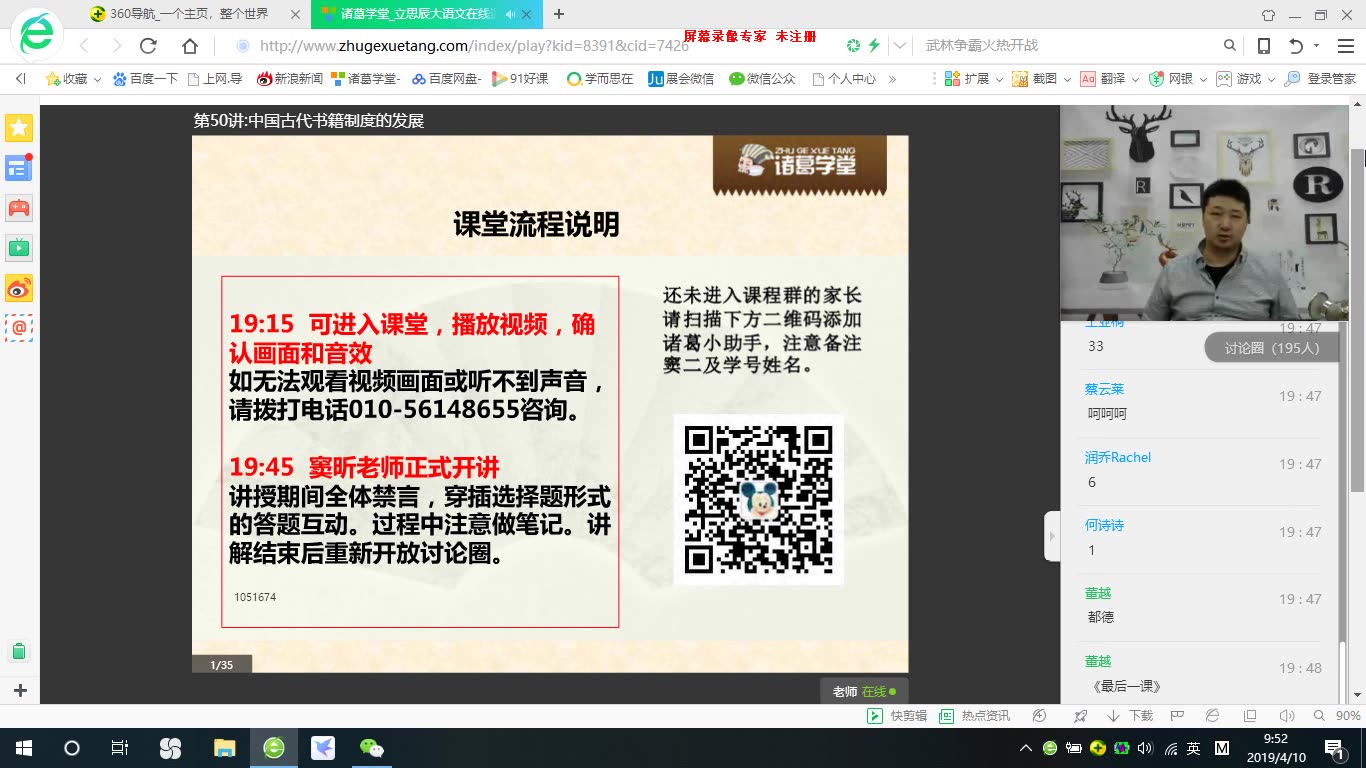Open the 百度一下 bookmark
This screenshot has height=768, width=1366.
tap(145, 78)
